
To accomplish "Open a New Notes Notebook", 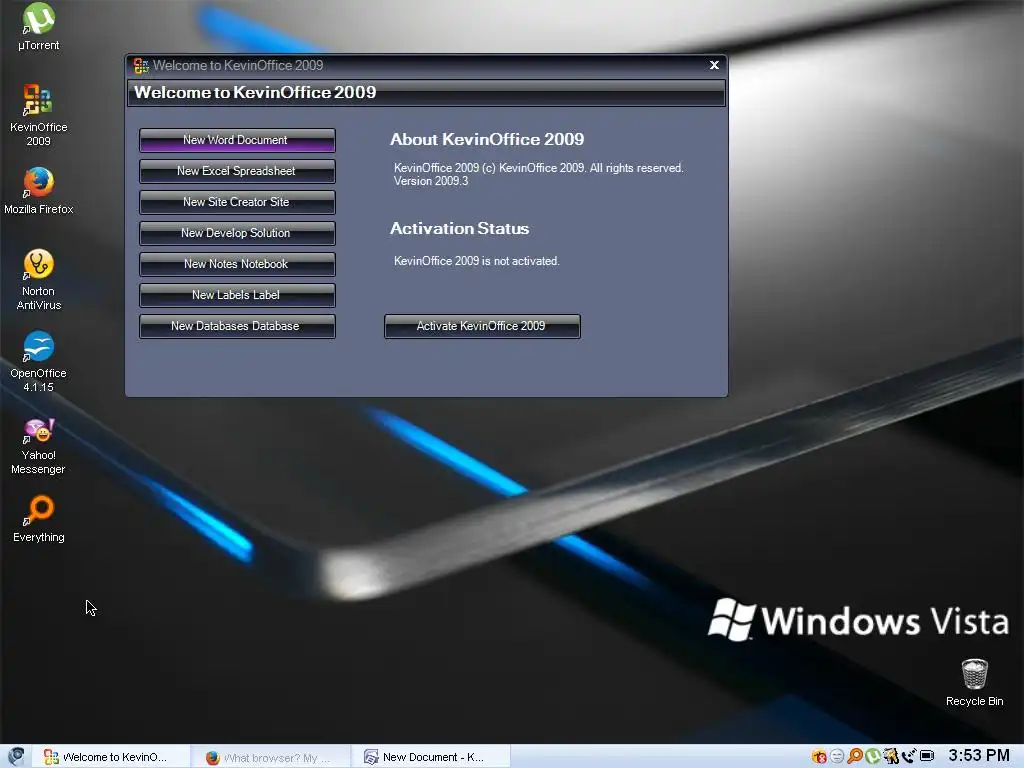I will (237, 264).
